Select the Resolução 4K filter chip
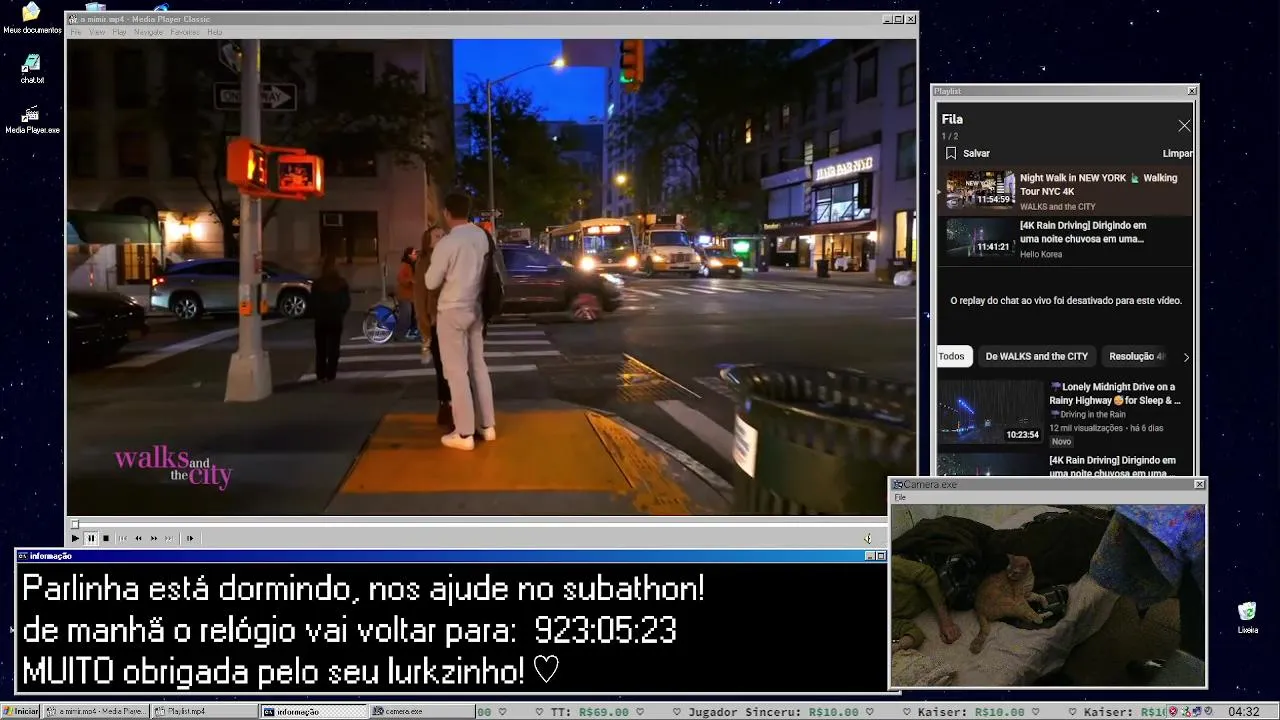The image size is (1280, 720). (x=1136, y=356)
